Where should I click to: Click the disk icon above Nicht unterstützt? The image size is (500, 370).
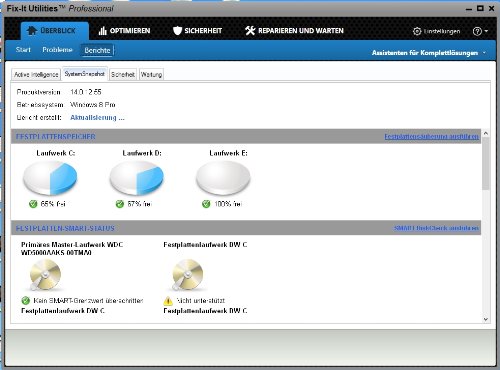(x=187, y=275)
